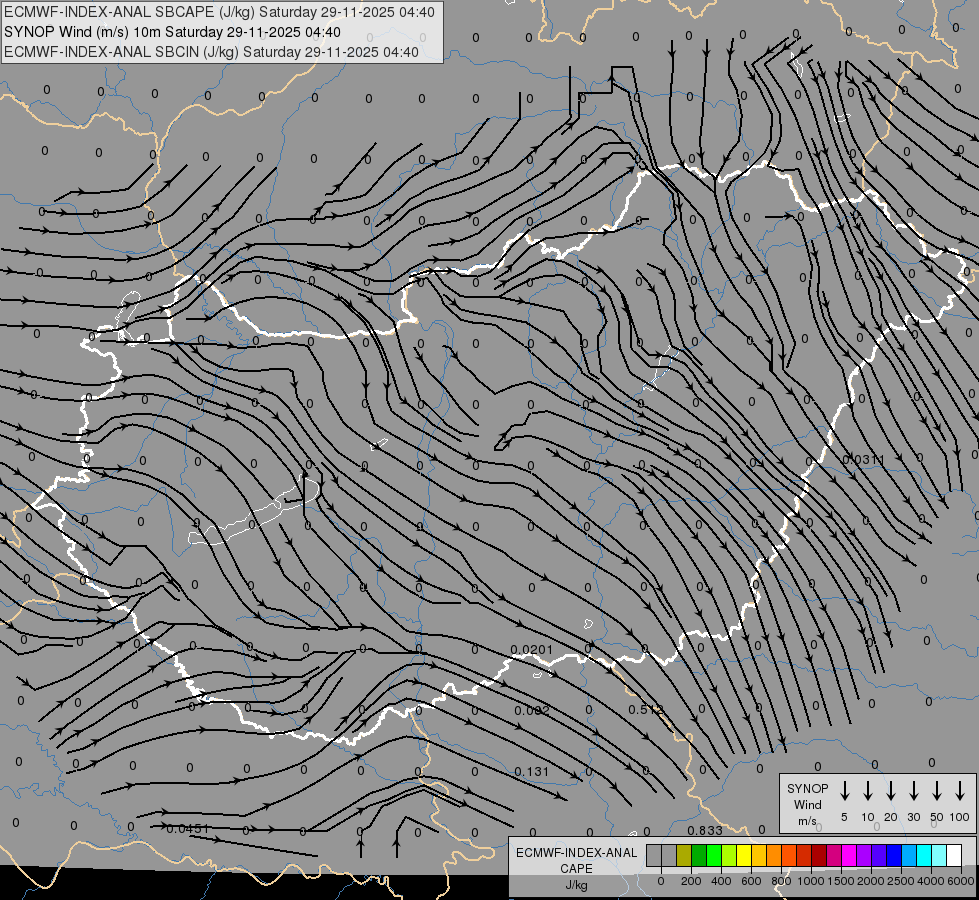Click the 0.512 value on the map
This screenshot has height=900, width=979.
pos(646,710)
